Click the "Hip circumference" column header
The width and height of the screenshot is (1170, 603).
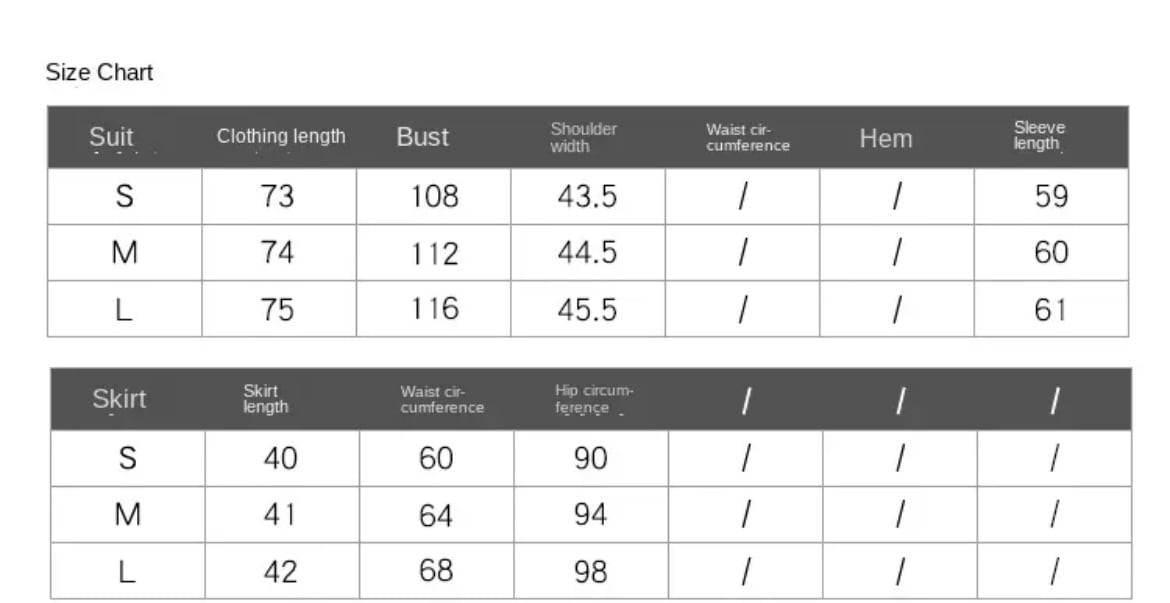594,399
